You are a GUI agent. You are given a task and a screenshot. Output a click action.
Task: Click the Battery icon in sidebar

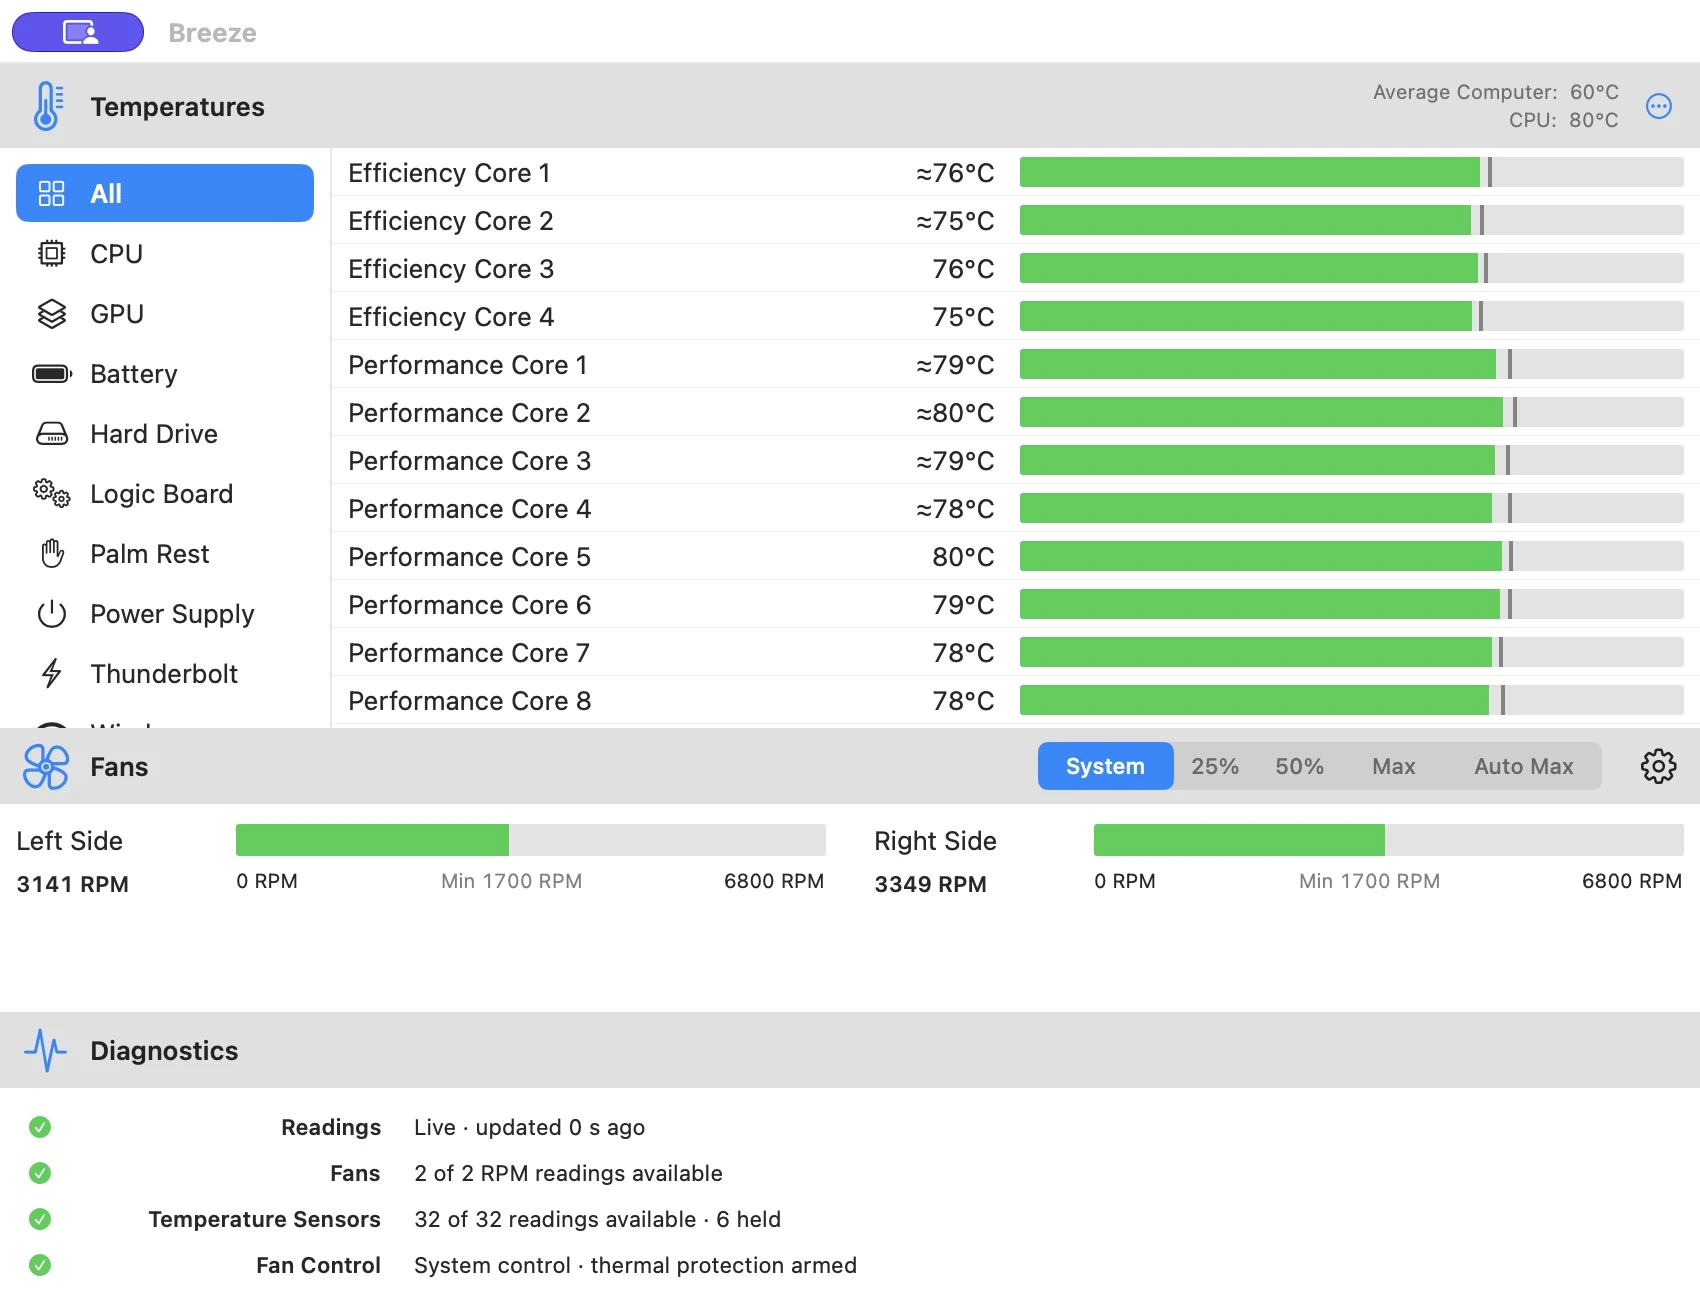click(52, 374)
